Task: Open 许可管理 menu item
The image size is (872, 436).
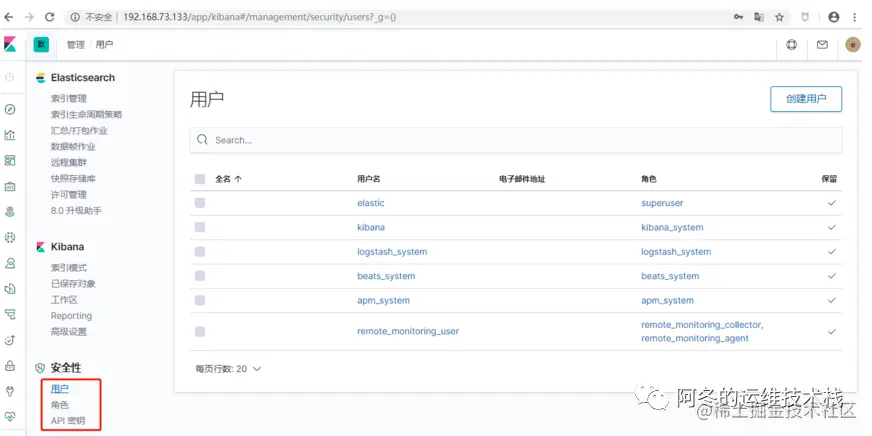Action: coord(69,195)
